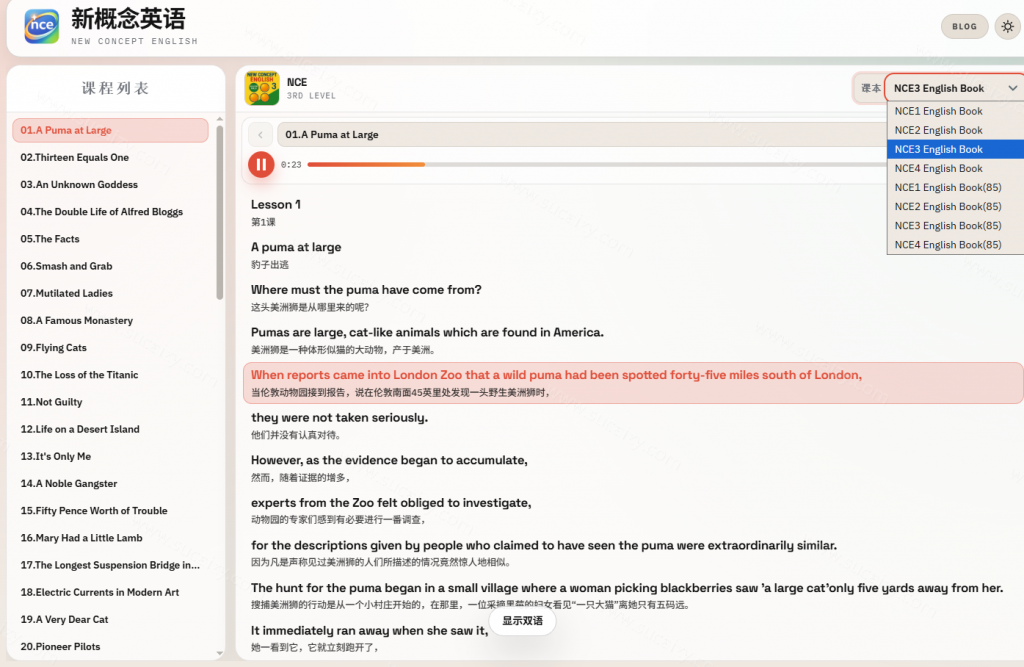The image size is (1024, 667).
Task: Open lesson 11.Not Guilty
Action: point(110,402)
